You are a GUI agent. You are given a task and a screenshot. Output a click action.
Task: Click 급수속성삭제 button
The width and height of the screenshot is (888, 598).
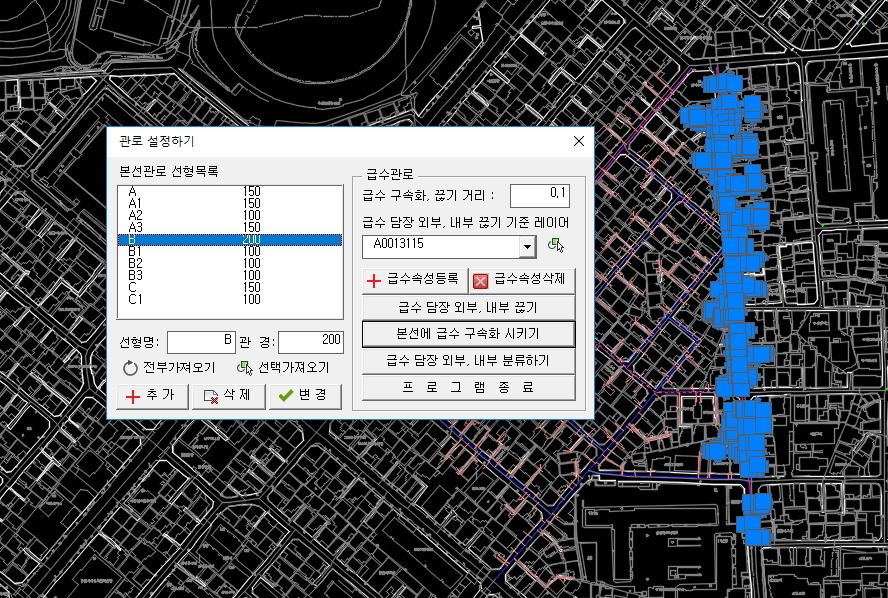click(522, 280)
